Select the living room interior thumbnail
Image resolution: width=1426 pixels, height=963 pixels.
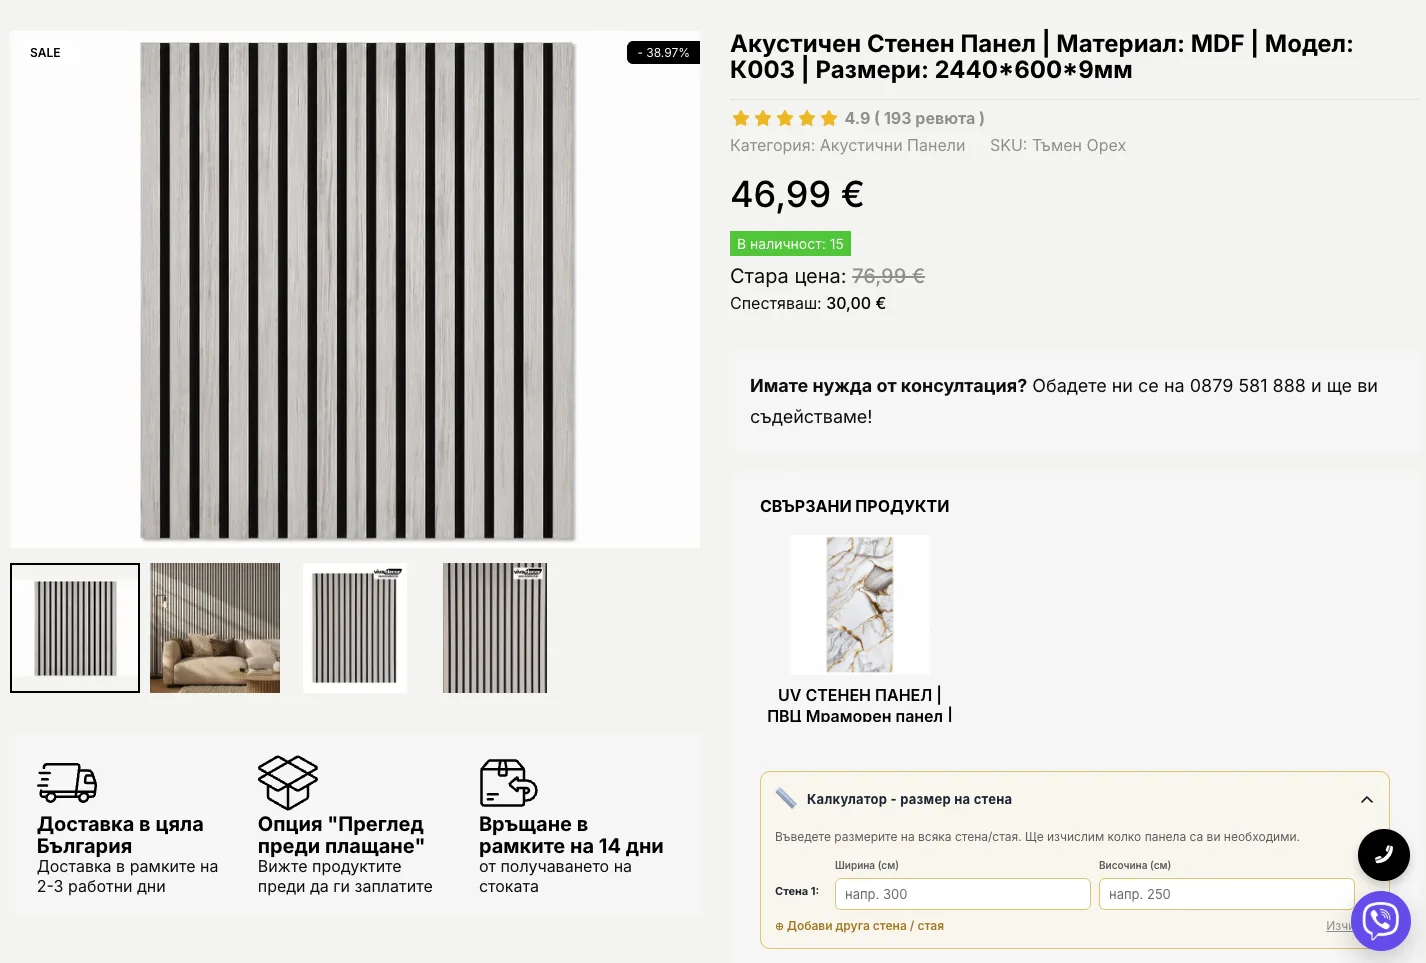coord(215,628)
